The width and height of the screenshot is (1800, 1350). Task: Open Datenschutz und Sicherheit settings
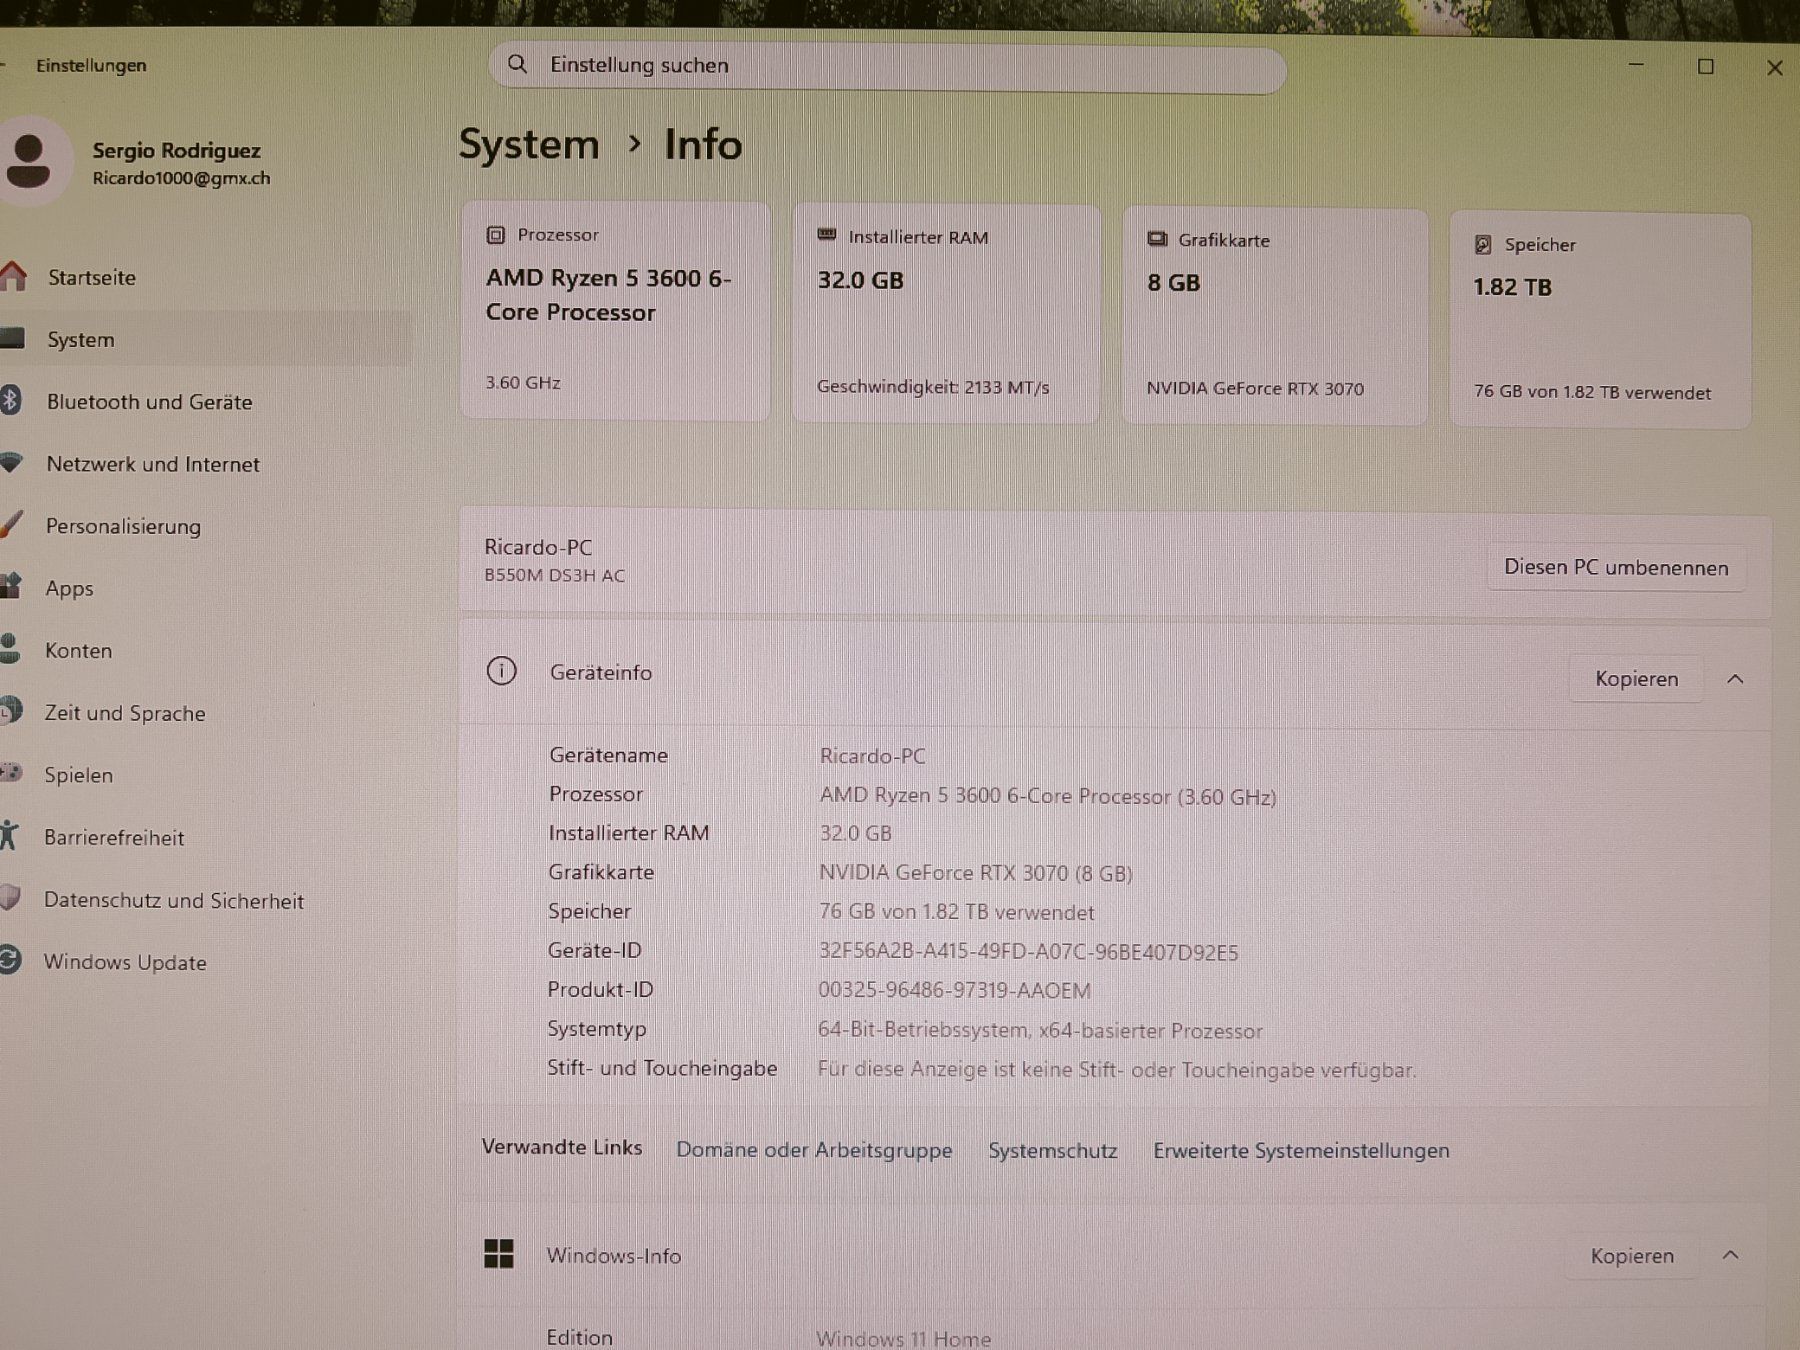203,900
